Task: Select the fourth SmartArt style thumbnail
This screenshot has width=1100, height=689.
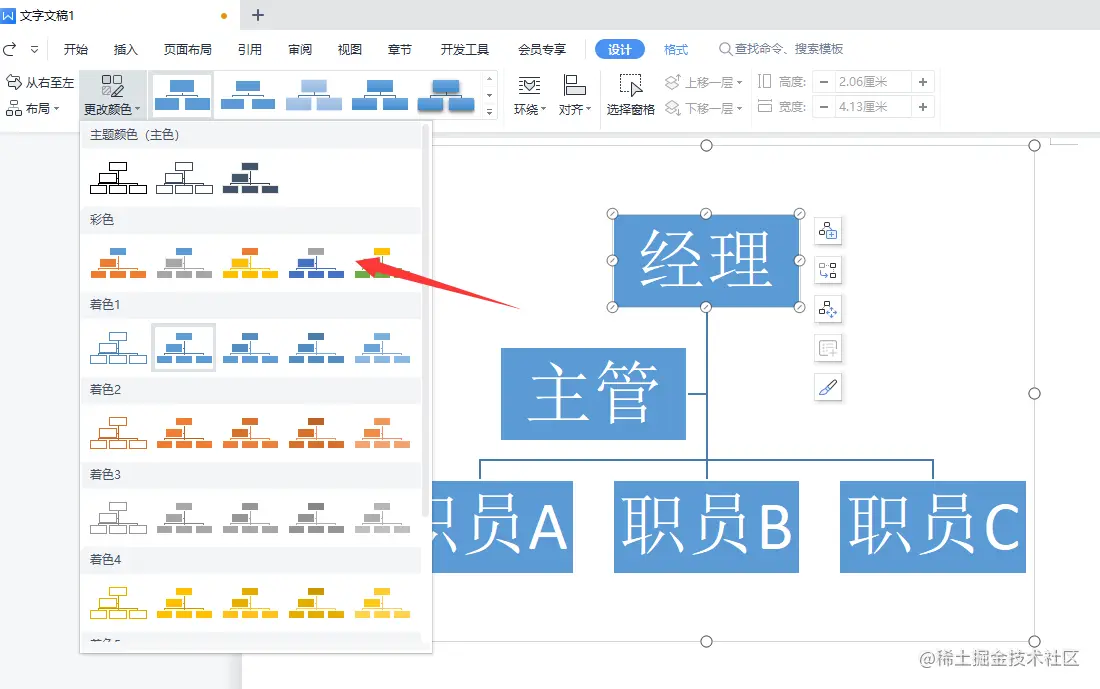Action: click(380, 95)
